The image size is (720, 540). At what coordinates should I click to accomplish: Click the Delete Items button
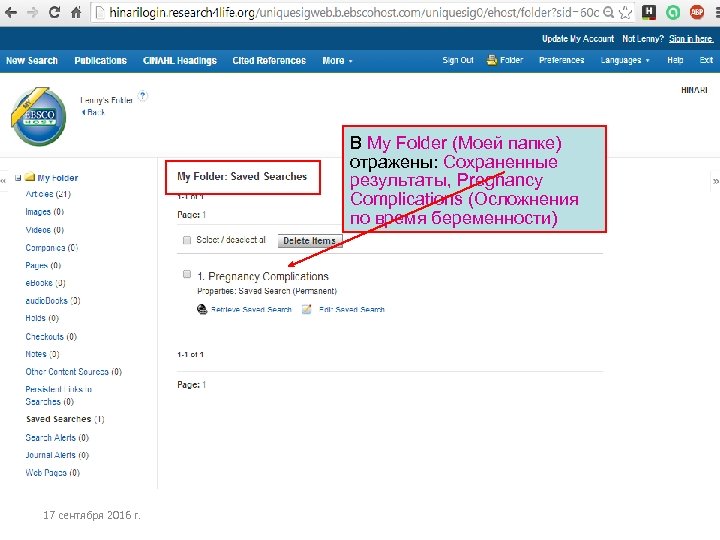(x=310, y=241)
